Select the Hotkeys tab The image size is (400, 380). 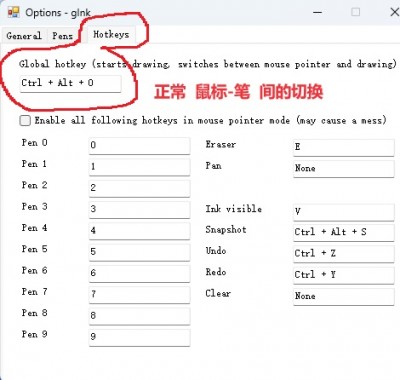111,34
